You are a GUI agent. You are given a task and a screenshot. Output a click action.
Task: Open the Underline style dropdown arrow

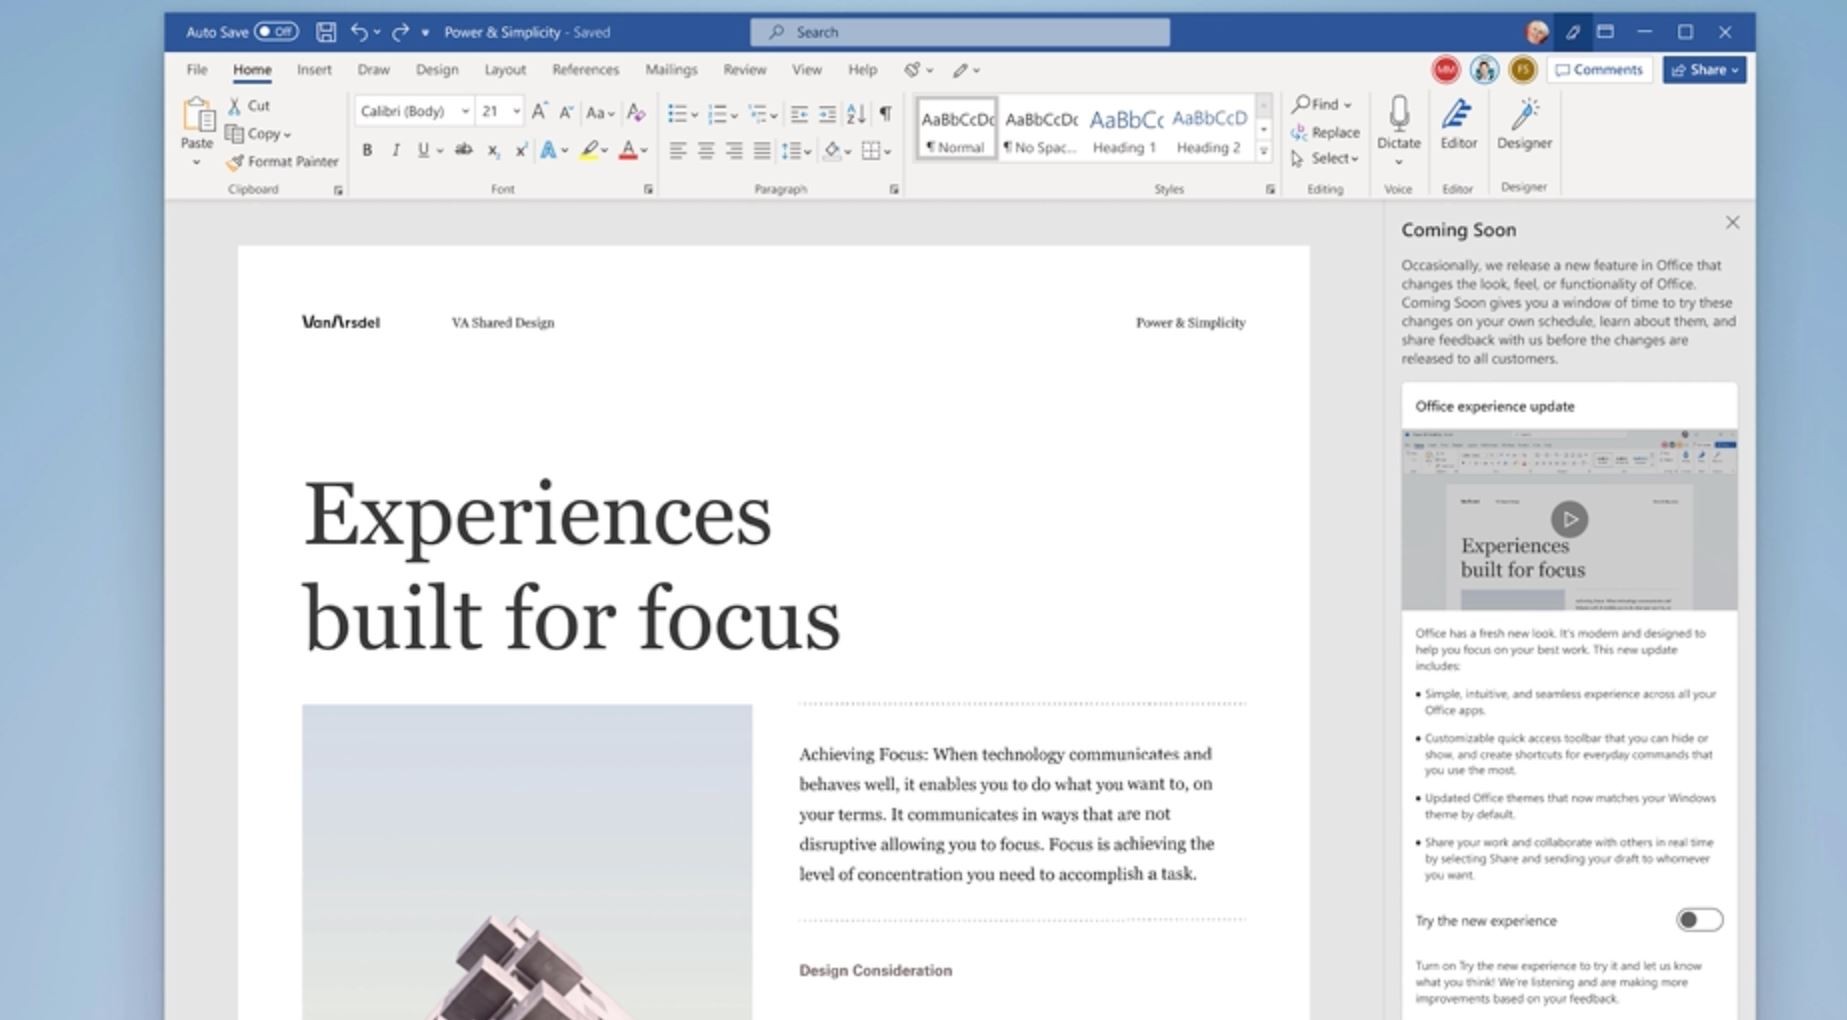pyautogui.click(x=439, y=151)
